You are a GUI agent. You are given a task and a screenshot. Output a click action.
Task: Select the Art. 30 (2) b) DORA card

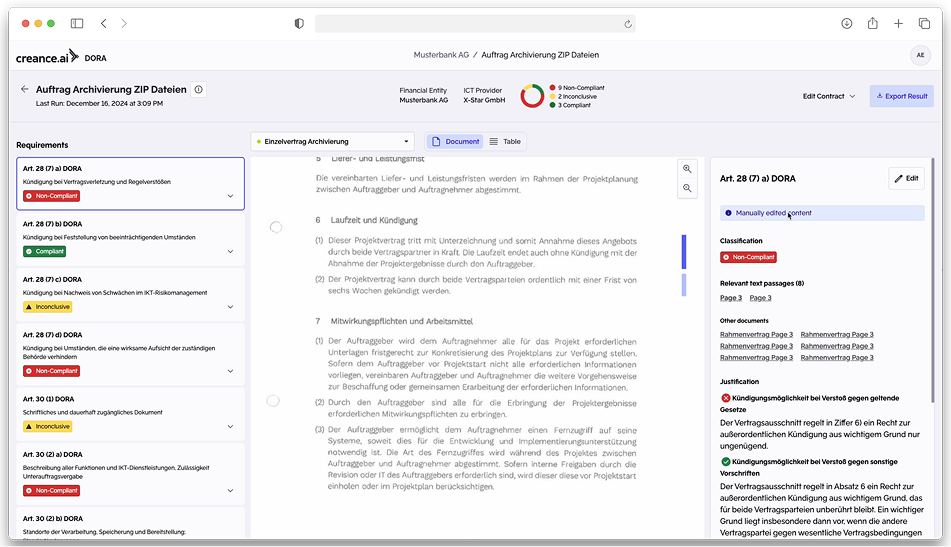coord(130,523)
